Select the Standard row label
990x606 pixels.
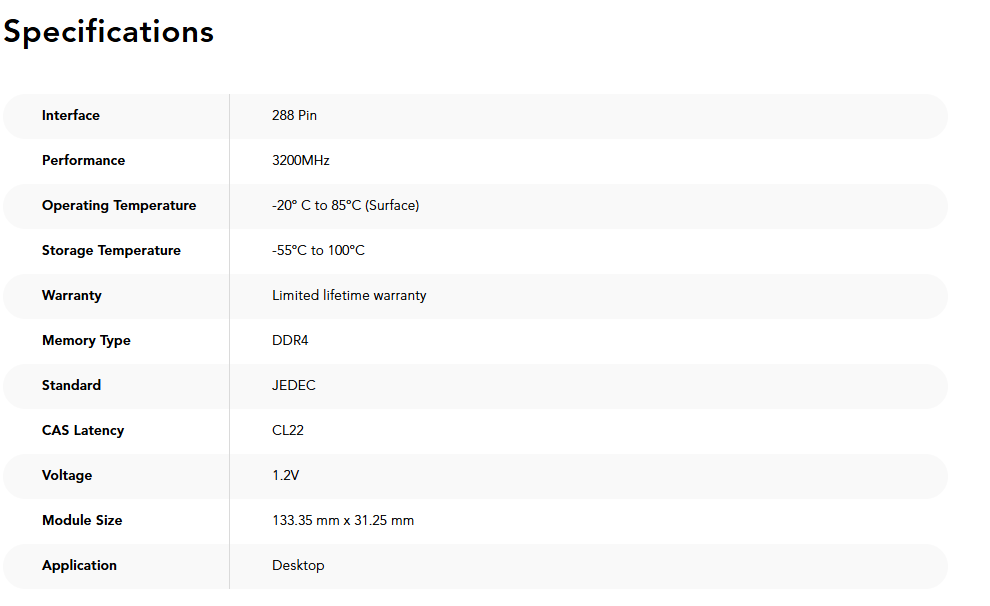[71, 385]
